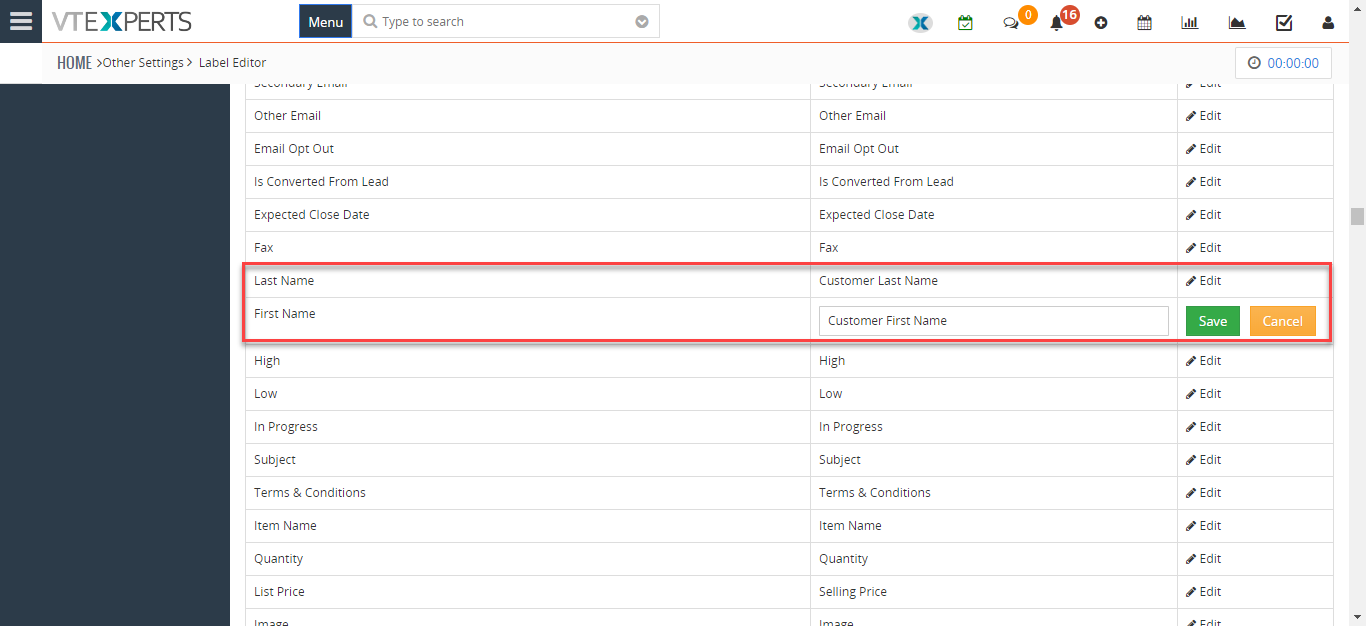Edit the Low label
Screen dimensions: 1366x626
point(1203,394)
